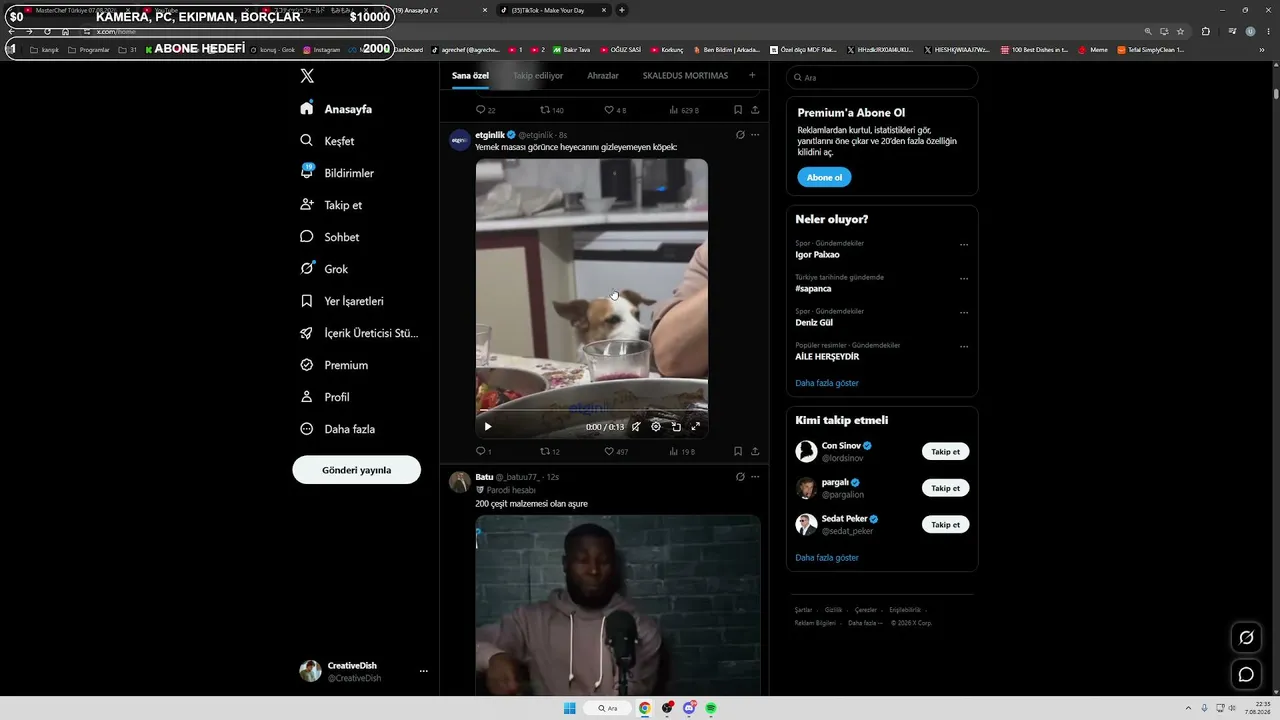The image size is (1280, 720).
Task: Open the floating Grok button
Action: 1246,638
